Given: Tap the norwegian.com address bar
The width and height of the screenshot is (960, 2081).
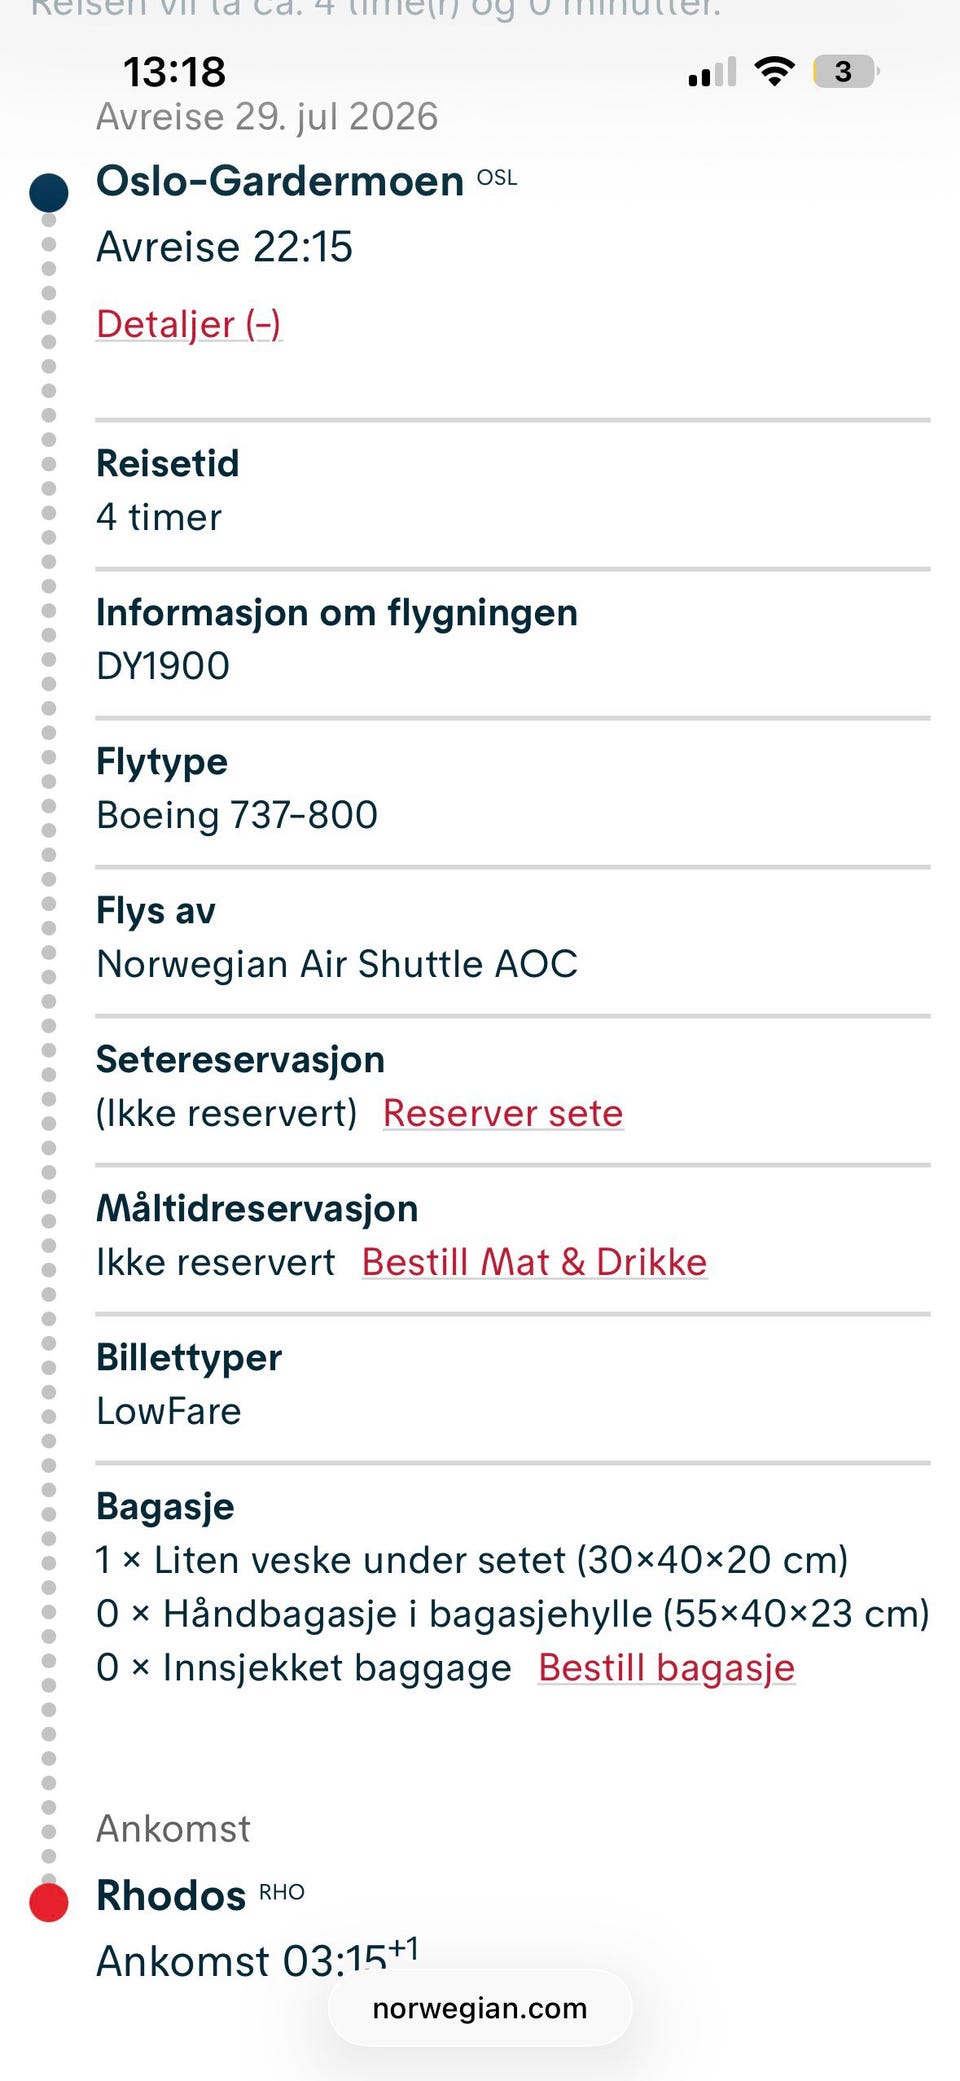Looking at the screenshot, I should [480, 2008].
